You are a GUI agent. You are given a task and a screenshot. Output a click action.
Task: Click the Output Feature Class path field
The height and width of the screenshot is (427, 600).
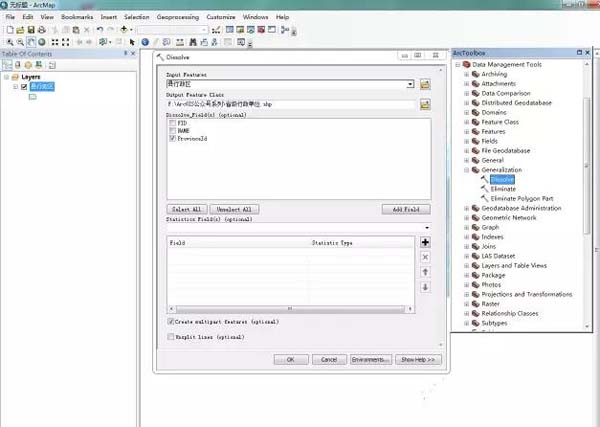[x=291, y=104]
